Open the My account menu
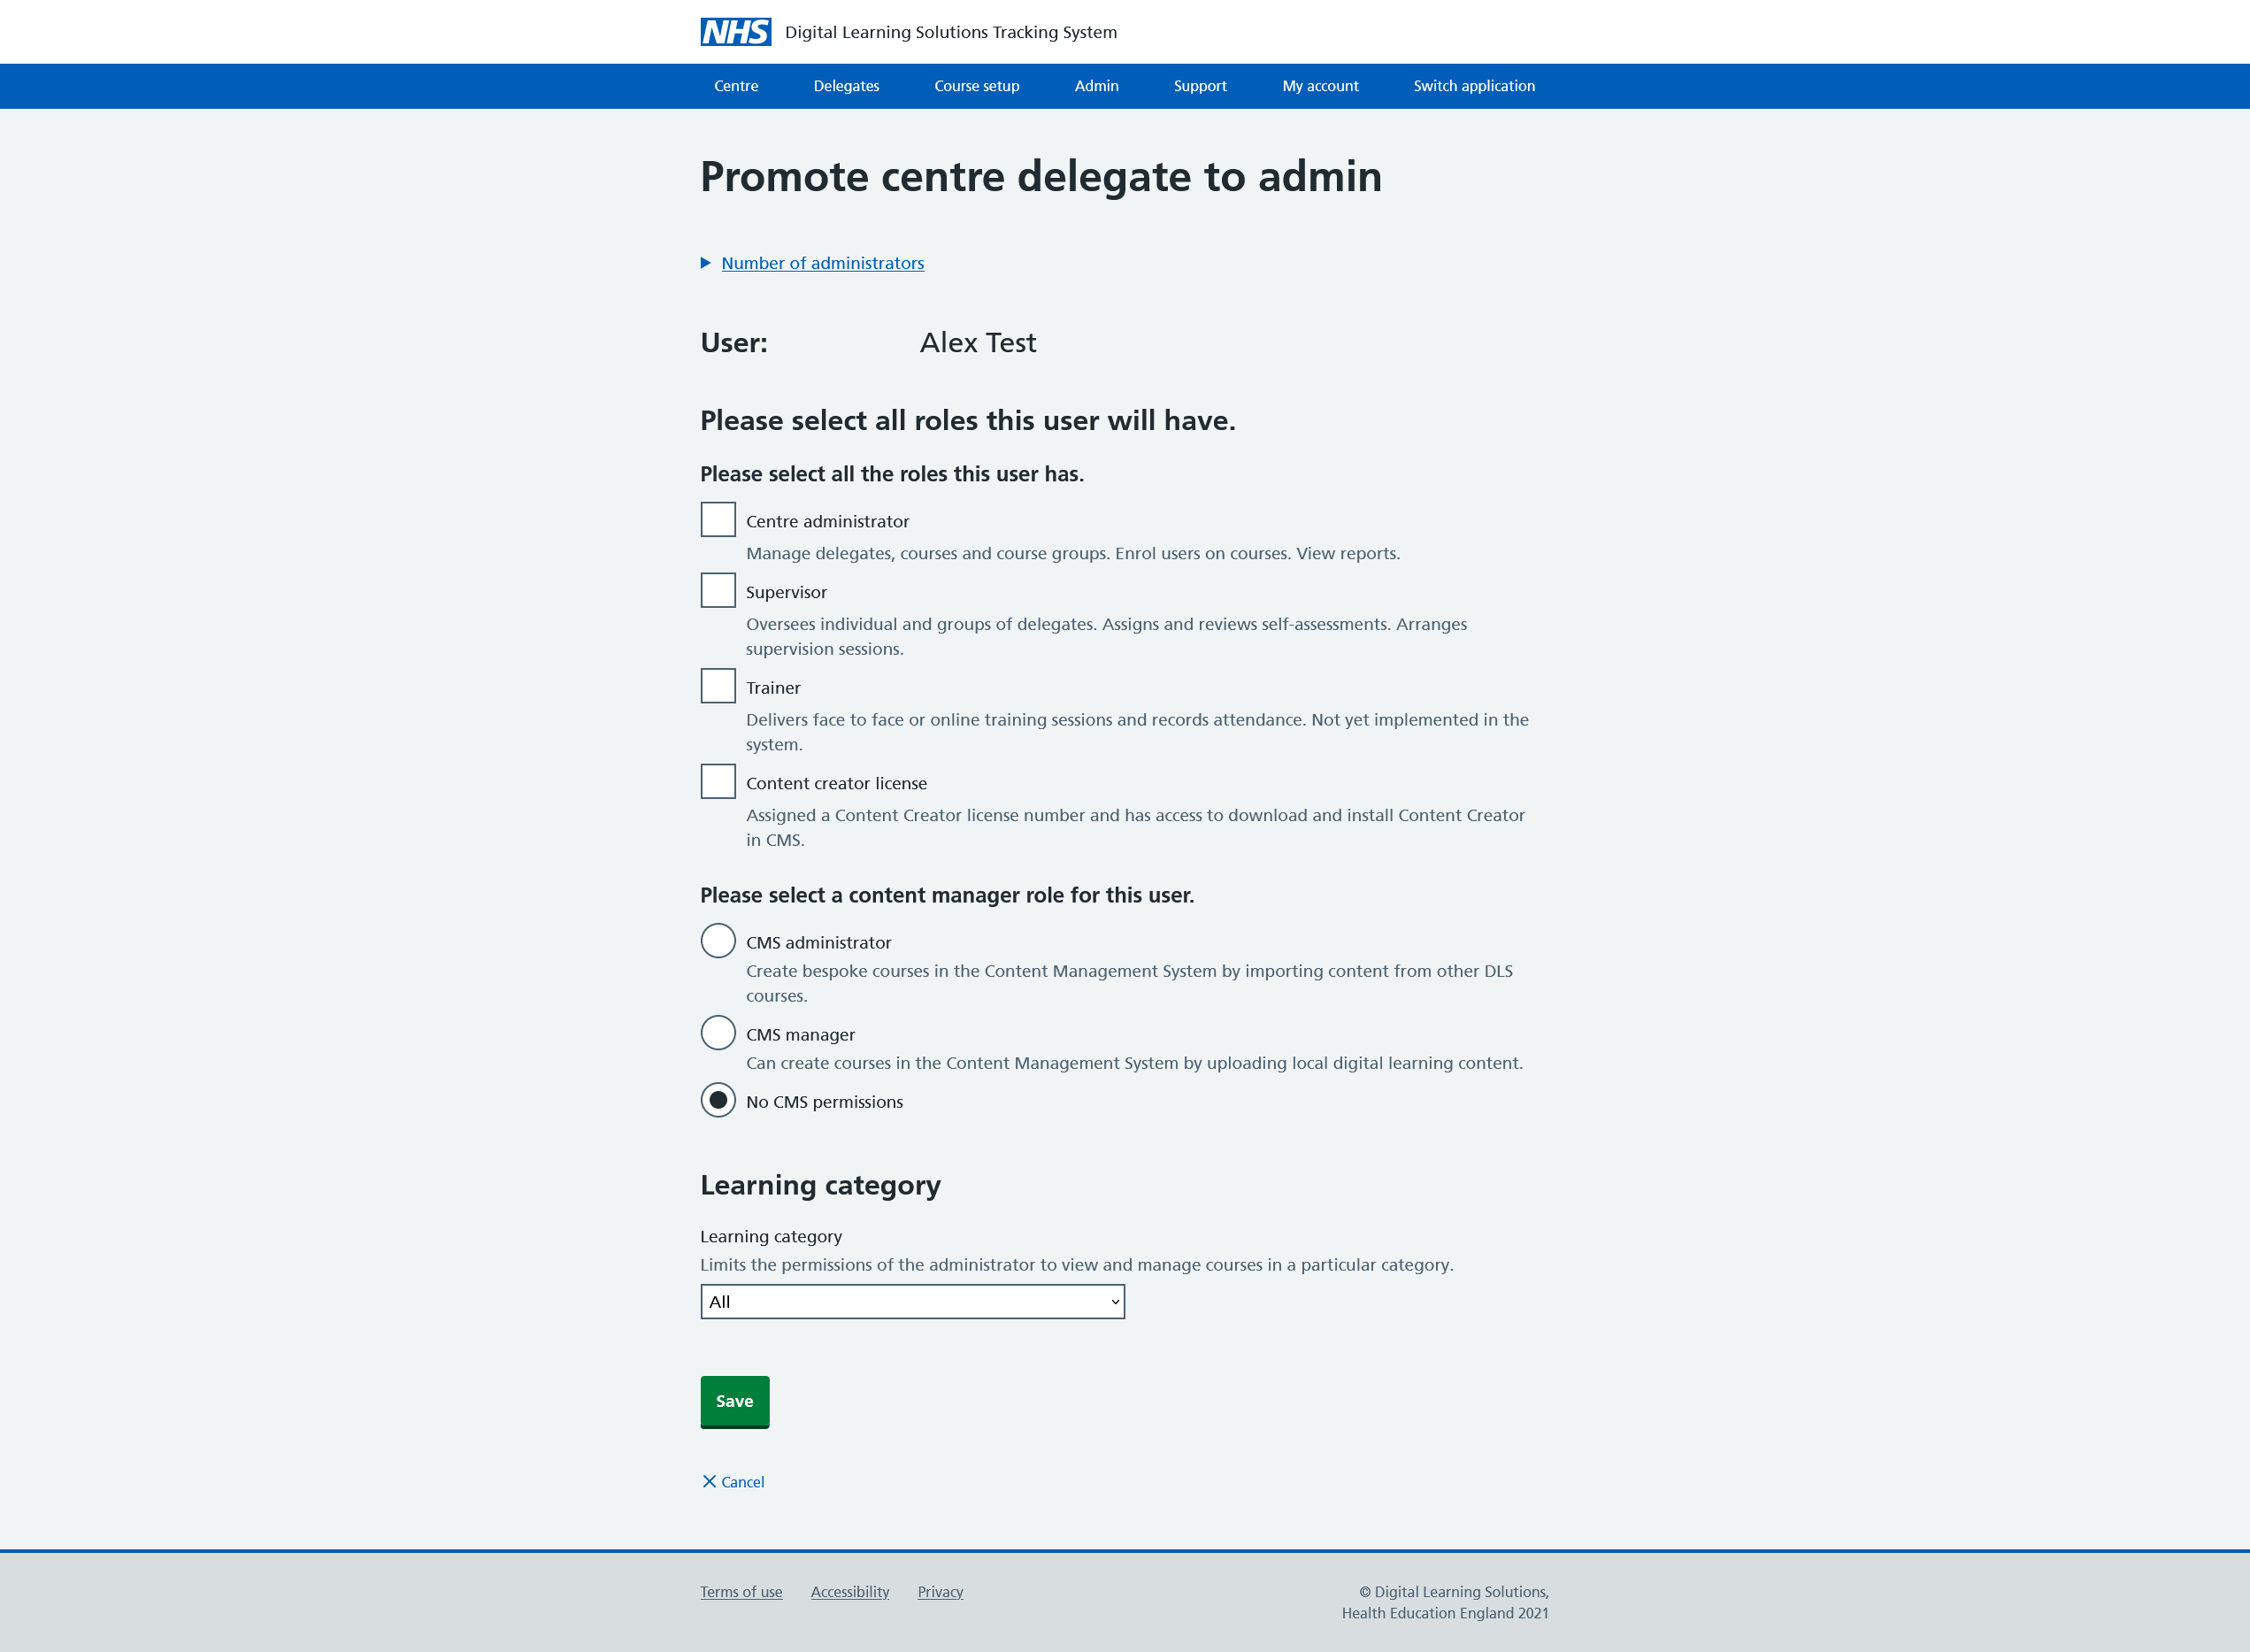This screenshot has height=1652, width=2250. pyautogui.click(x=1320, y=86)
